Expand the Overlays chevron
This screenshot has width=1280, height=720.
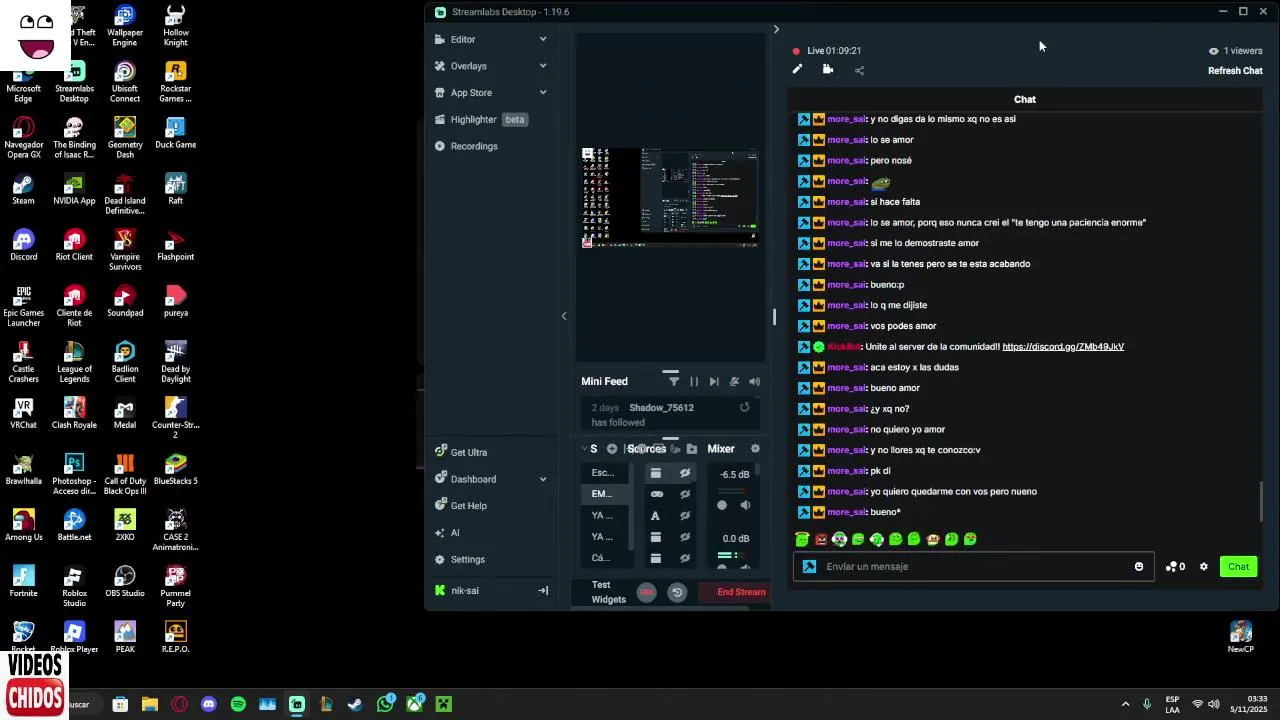[543, 66]
